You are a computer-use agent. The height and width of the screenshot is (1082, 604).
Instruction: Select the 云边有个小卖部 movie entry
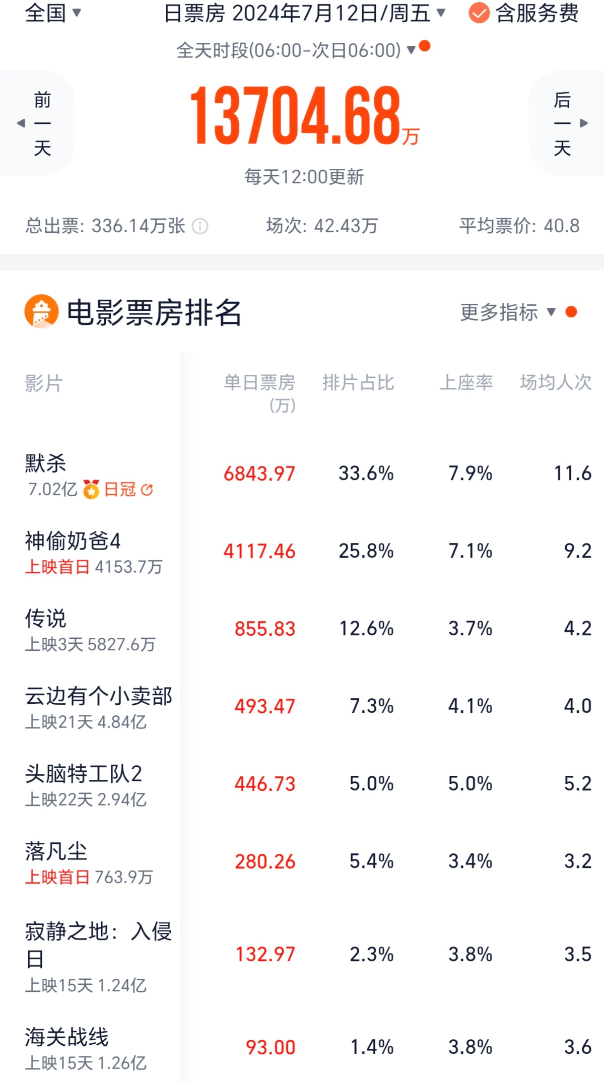98,696
